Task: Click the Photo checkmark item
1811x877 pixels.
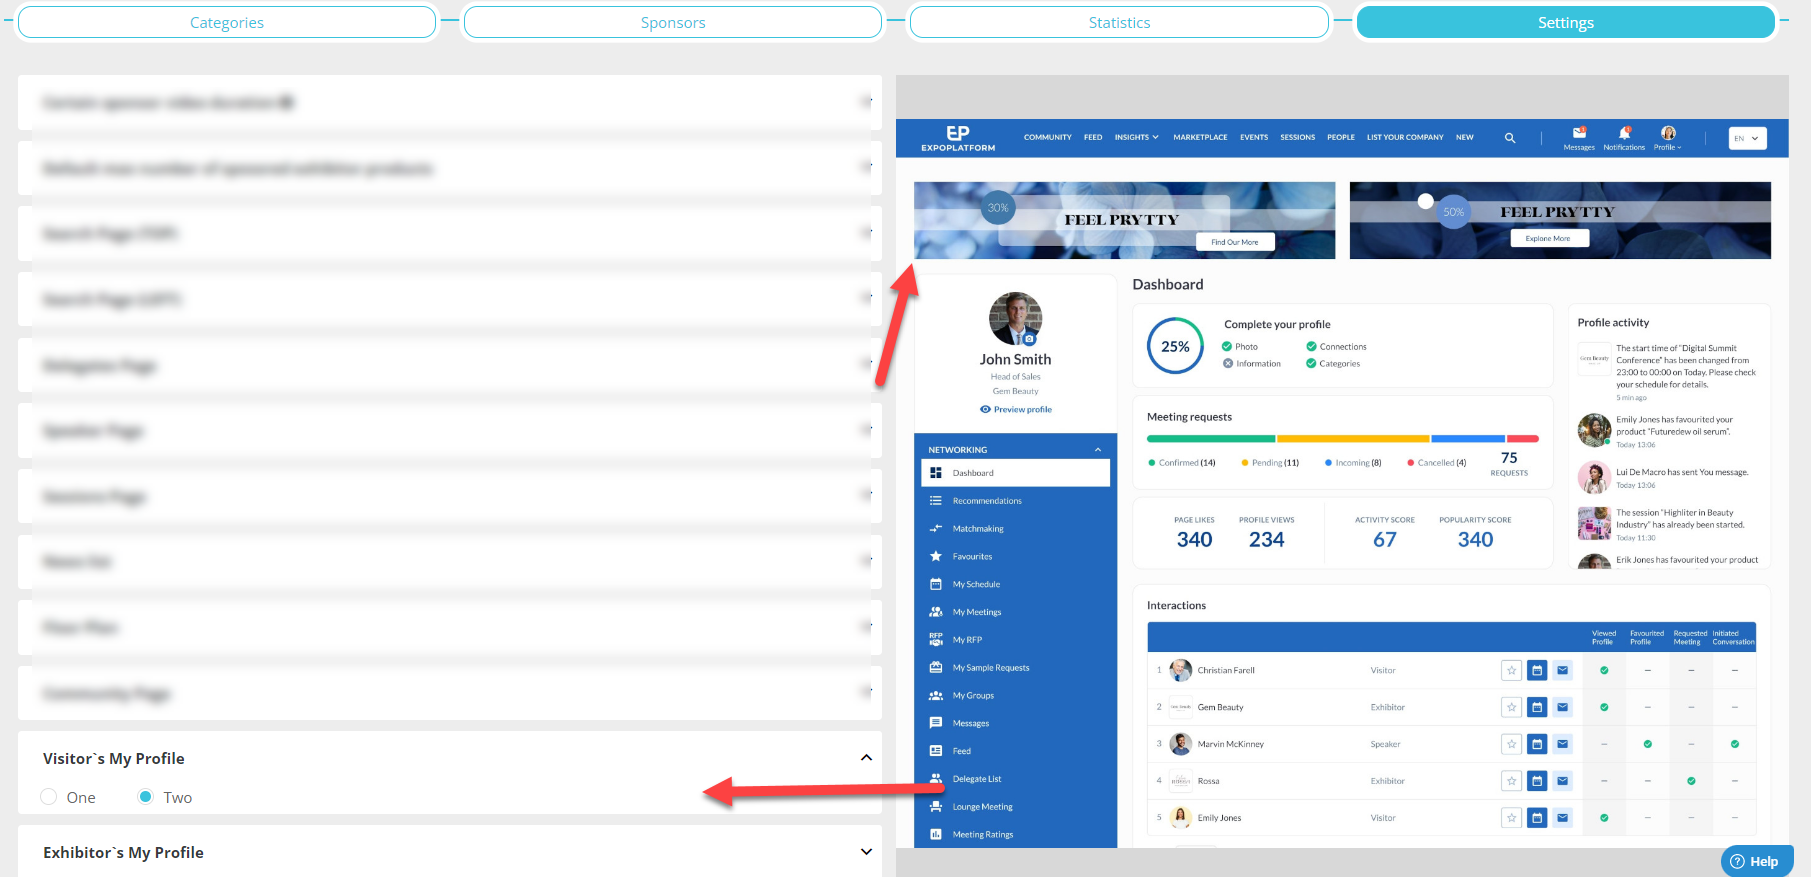Action: pyautogui.click(x=1240, y=347)
